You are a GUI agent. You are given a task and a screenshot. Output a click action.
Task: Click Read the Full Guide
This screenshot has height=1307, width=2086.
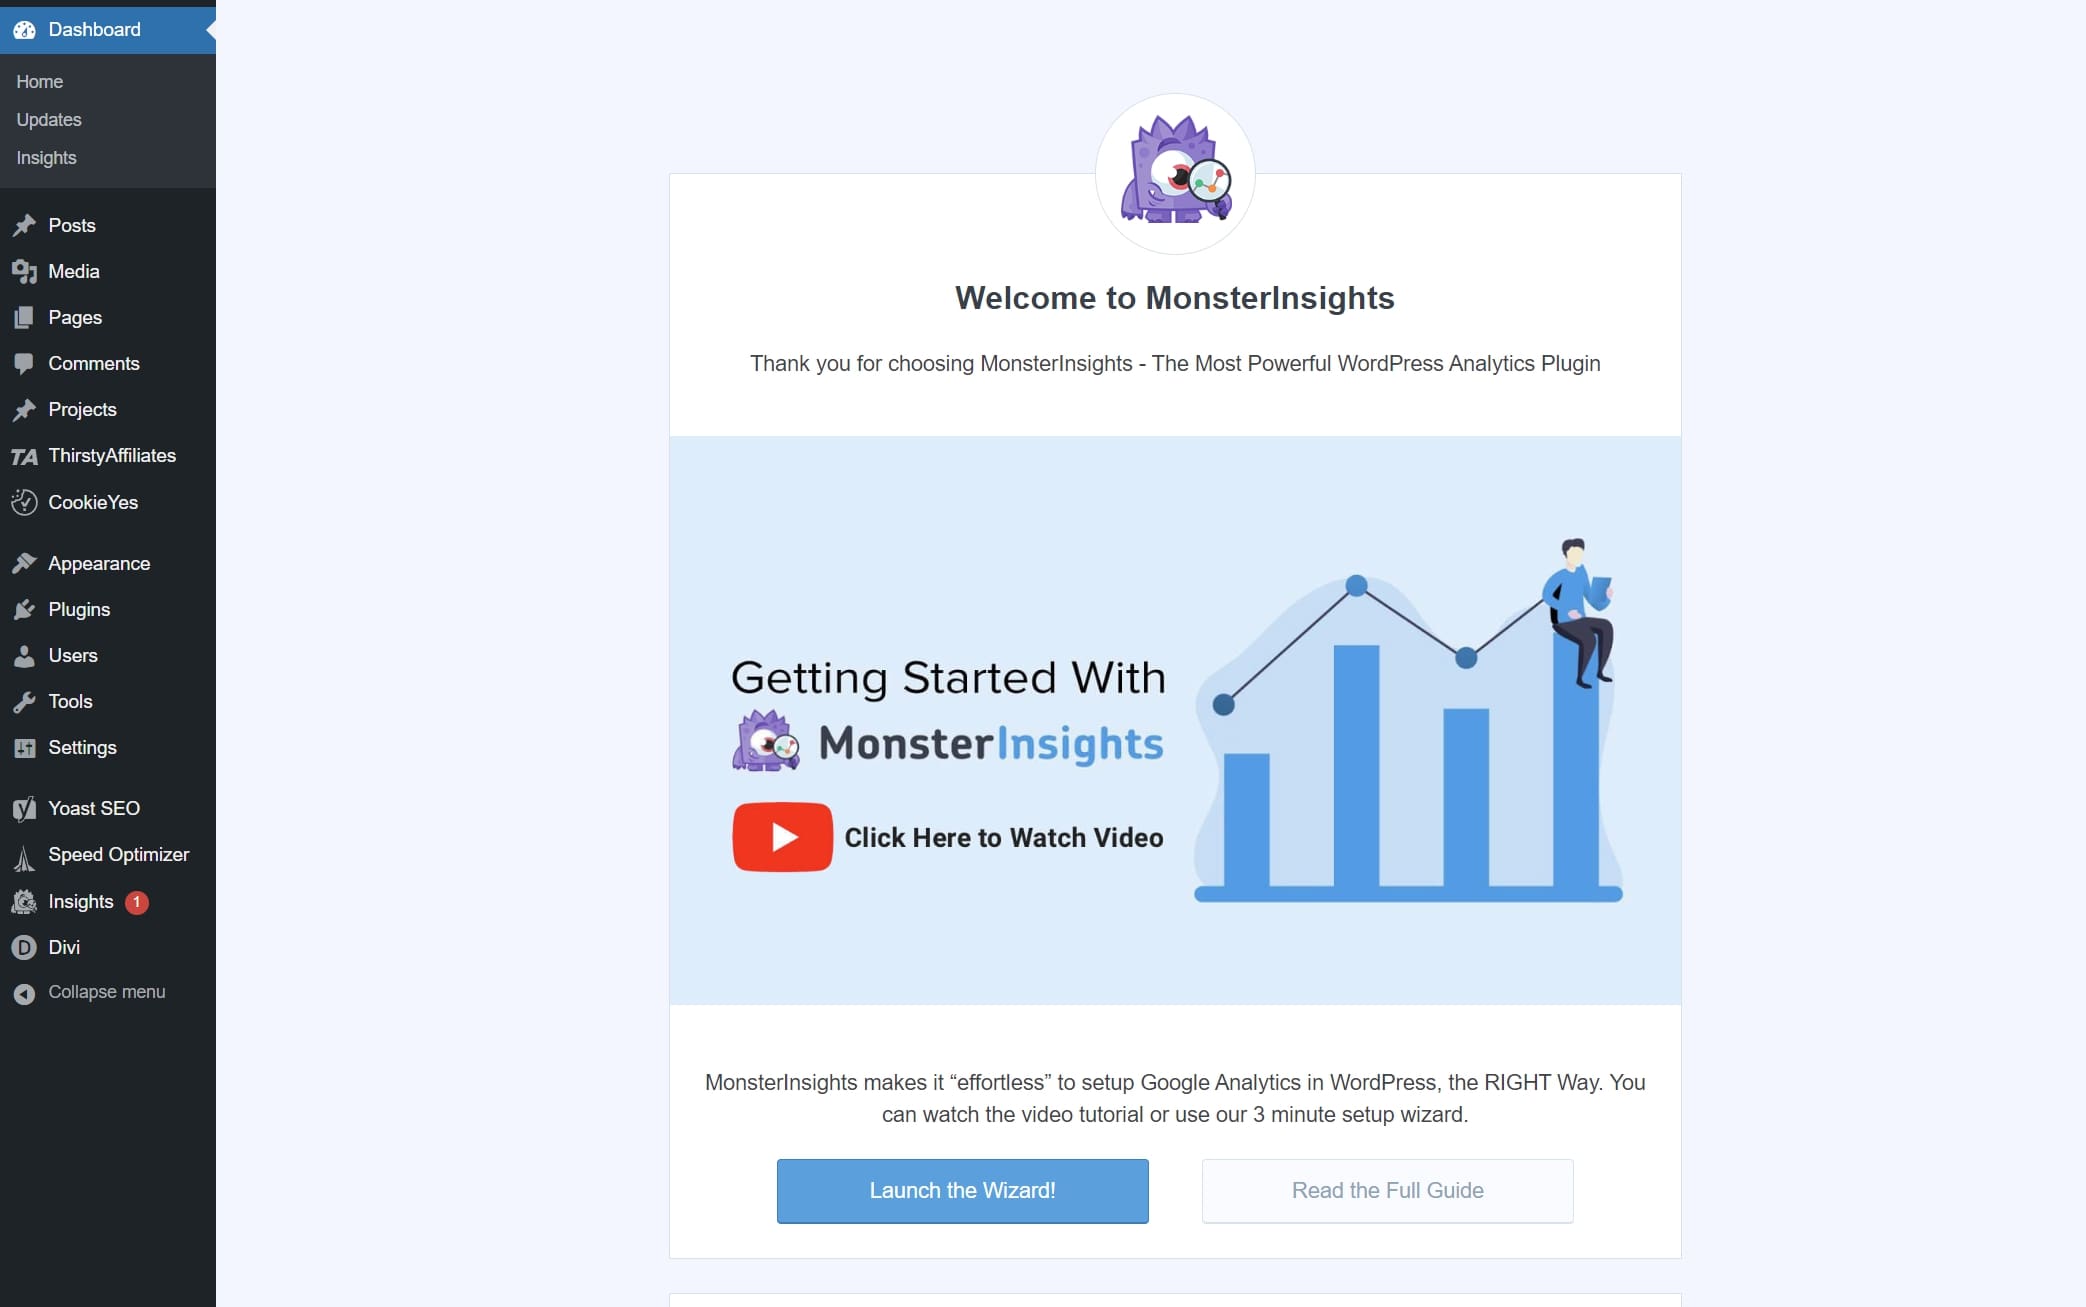tap(1386, 1190)
